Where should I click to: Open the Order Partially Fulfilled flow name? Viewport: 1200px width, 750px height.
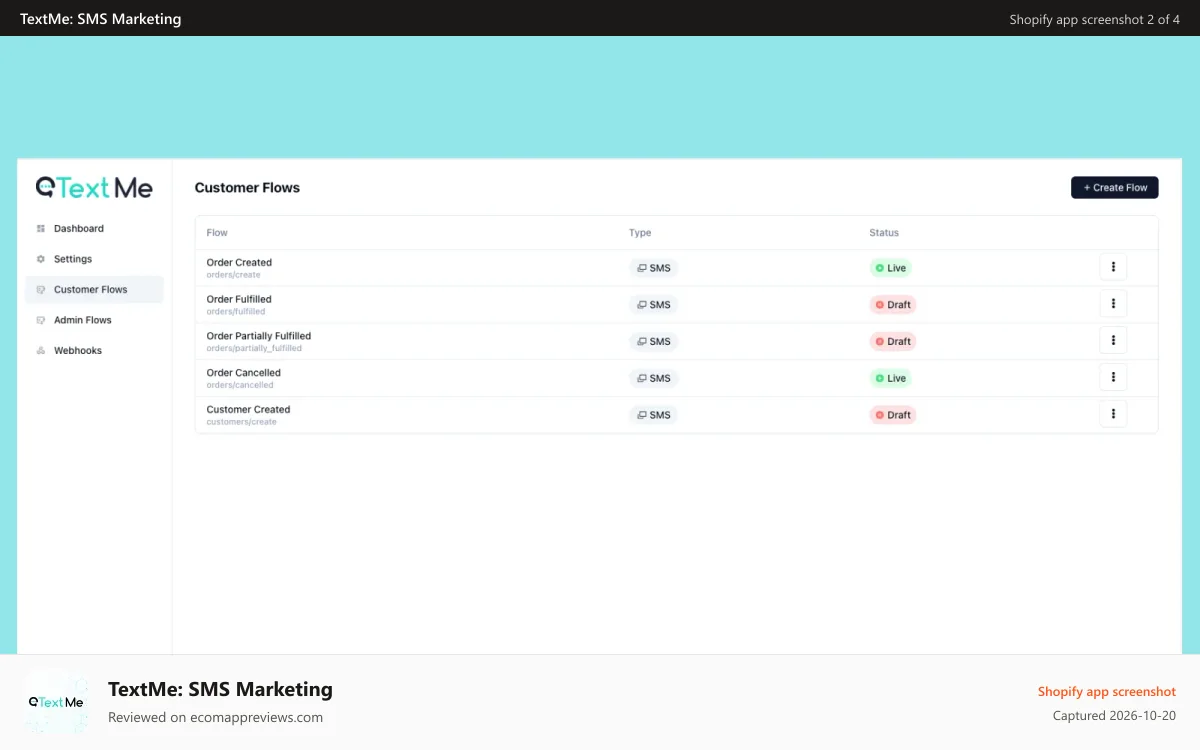coord(259,336)
